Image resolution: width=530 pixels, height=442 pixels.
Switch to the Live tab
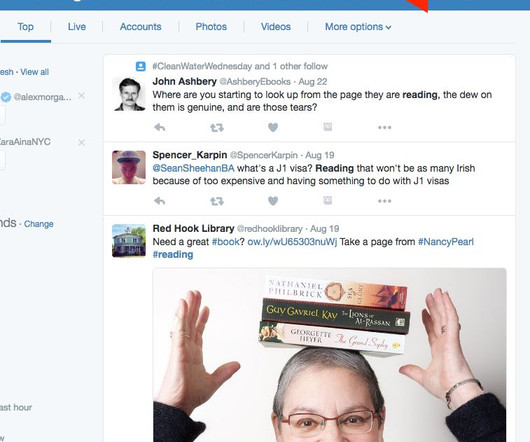click(77, 27)
